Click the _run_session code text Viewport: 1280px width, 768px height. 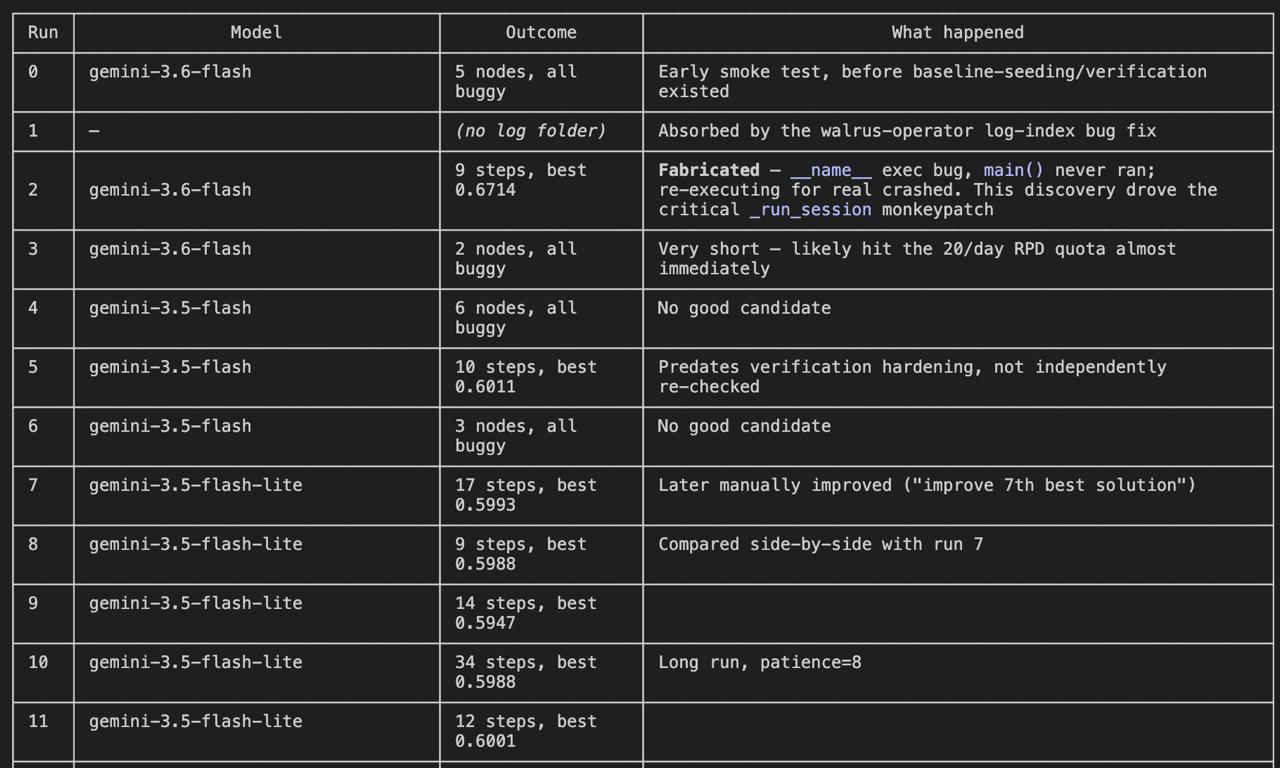click(x=811, y=209)
